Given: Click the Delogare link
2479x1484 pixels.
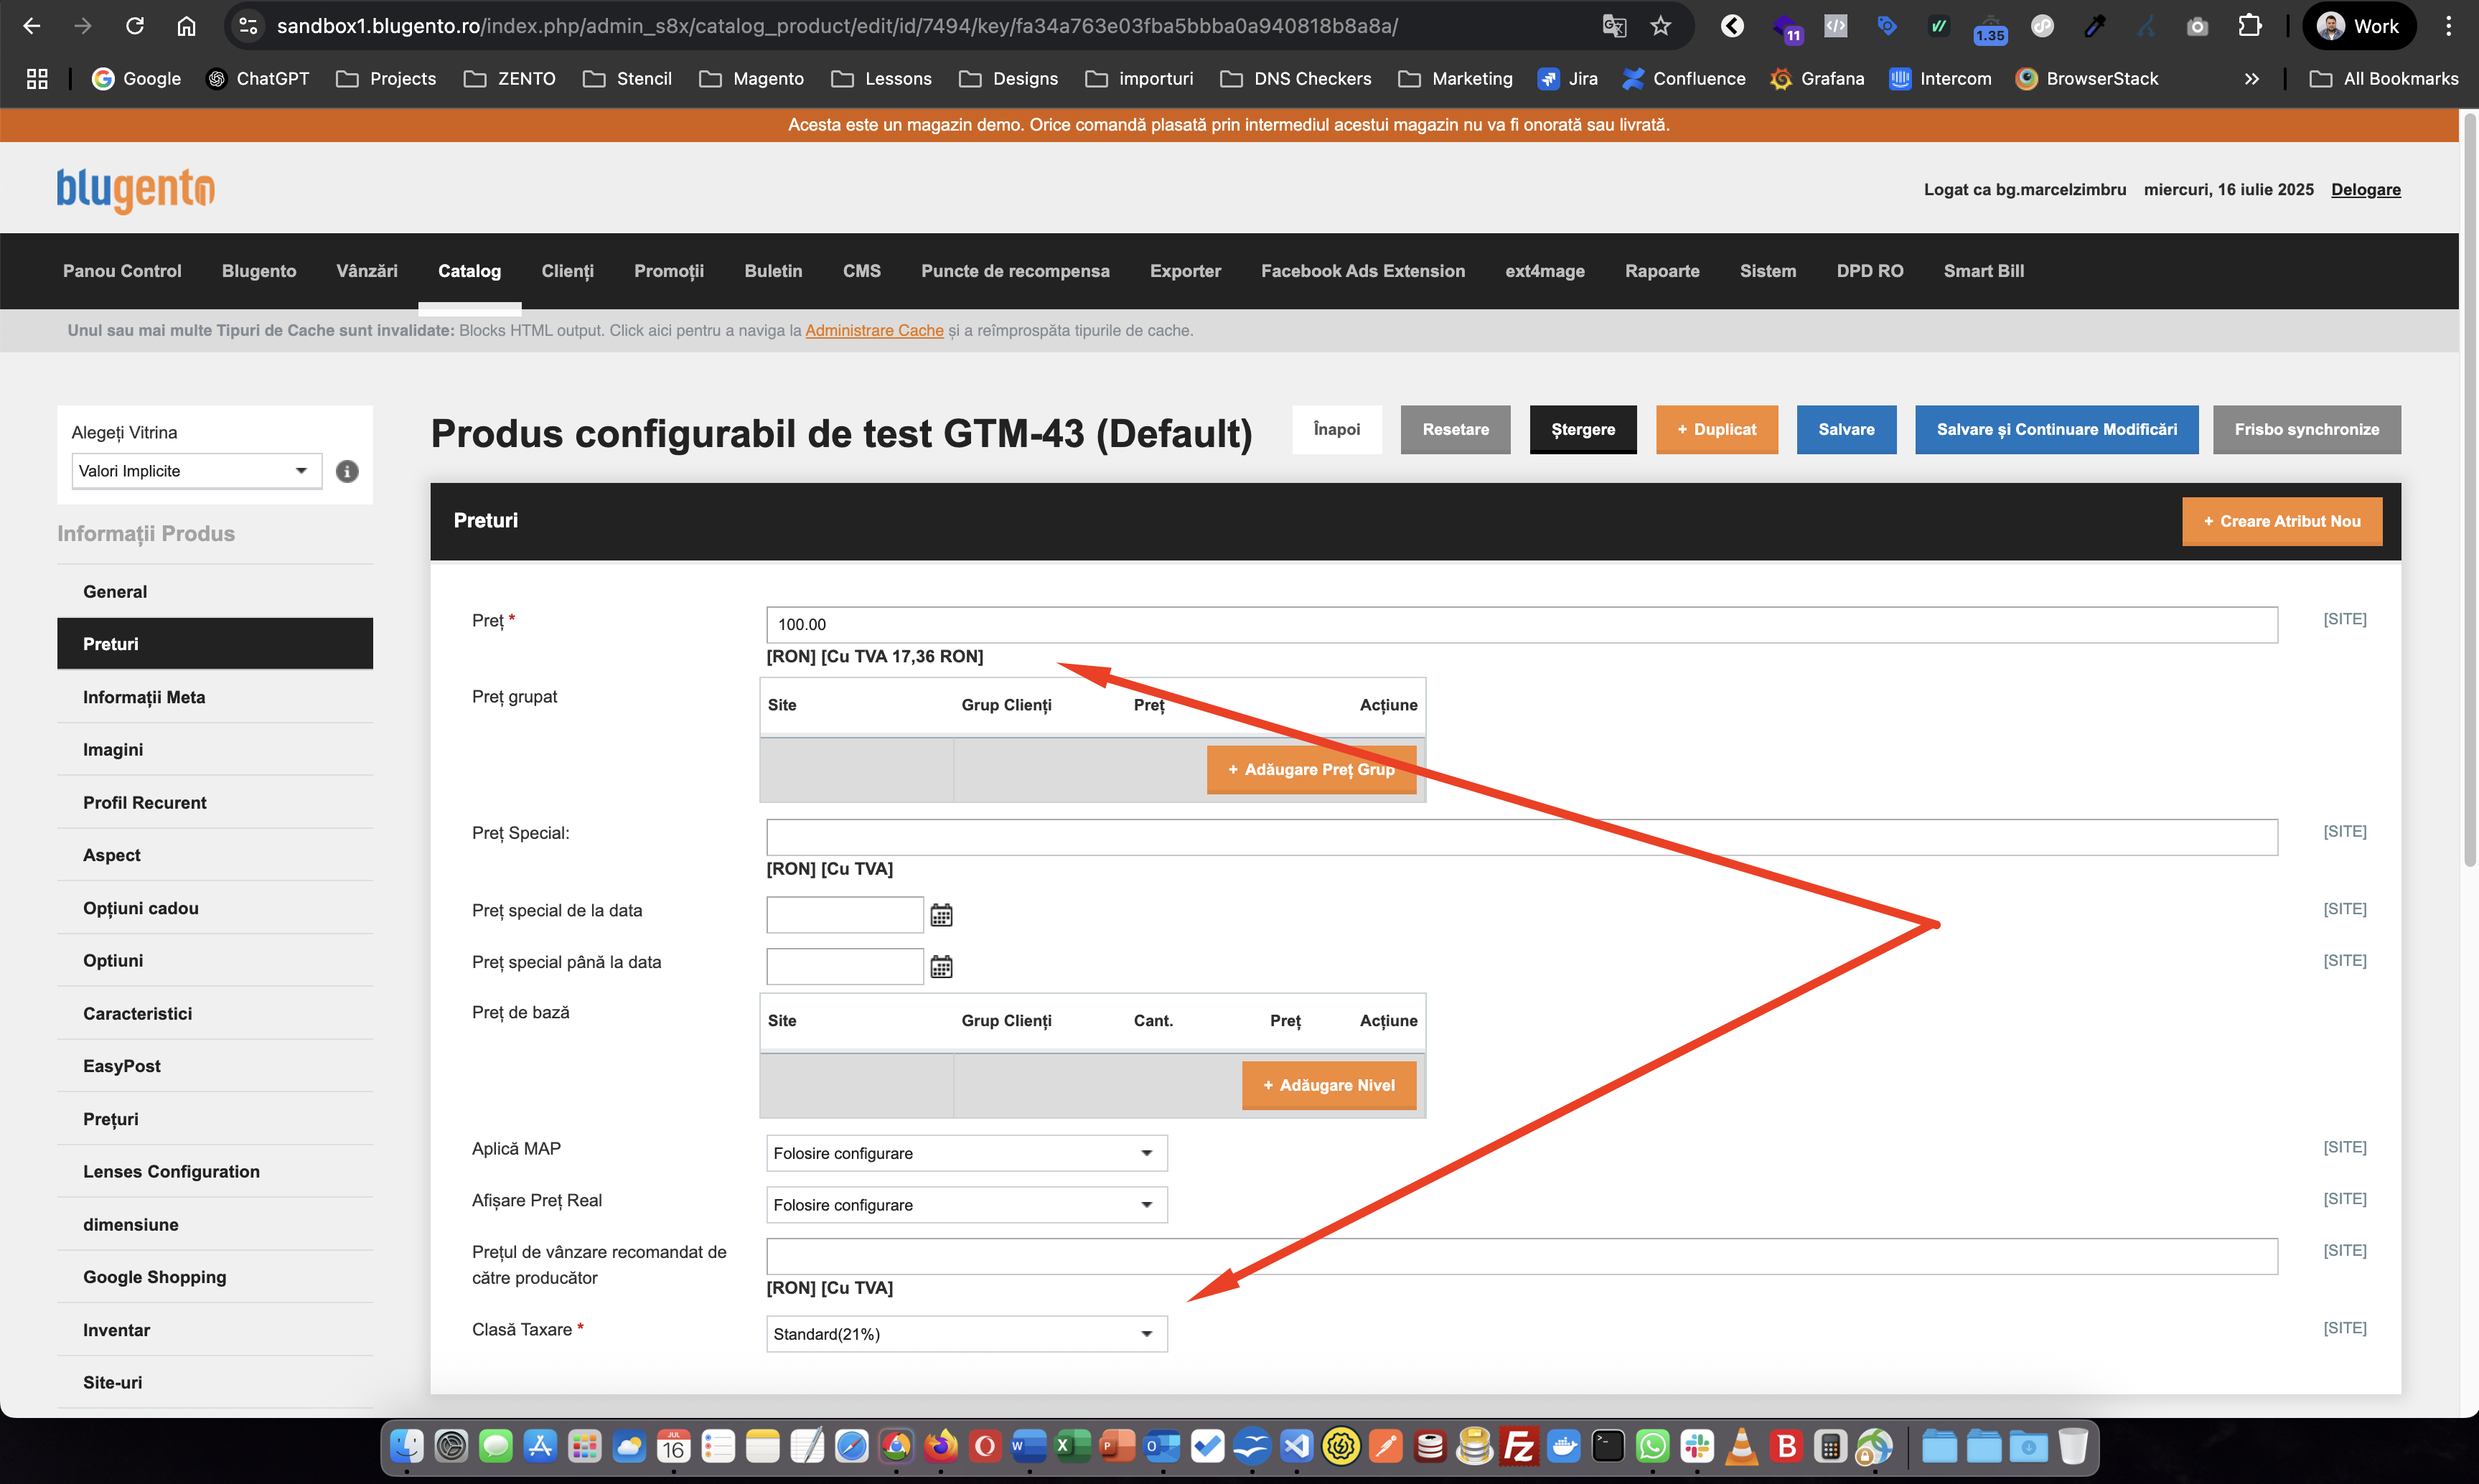Looking at the screenshot, I should [2365, 189].
